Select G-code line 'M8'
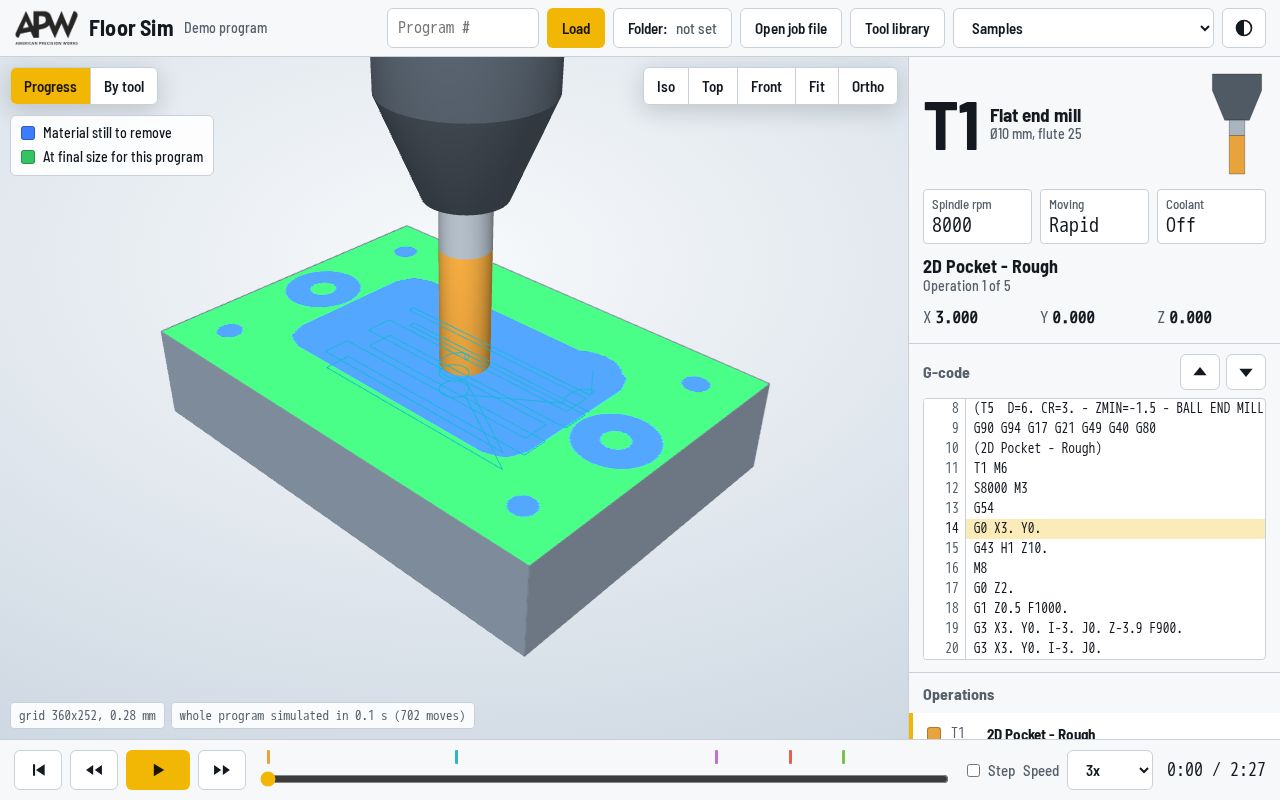Viewport: 1280px width, 800px height. click(1094, 568)
